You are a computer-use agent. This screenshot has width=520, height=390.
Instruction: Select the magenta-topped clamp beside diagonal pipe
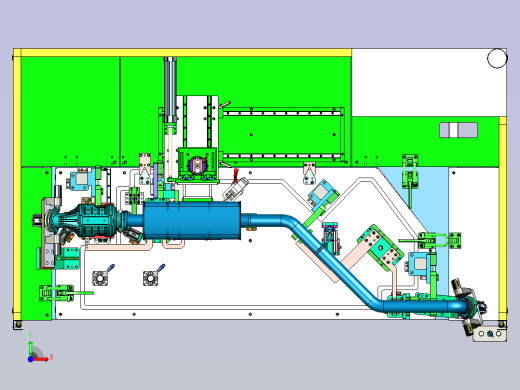pyautogui.click(x=331, y=238)
